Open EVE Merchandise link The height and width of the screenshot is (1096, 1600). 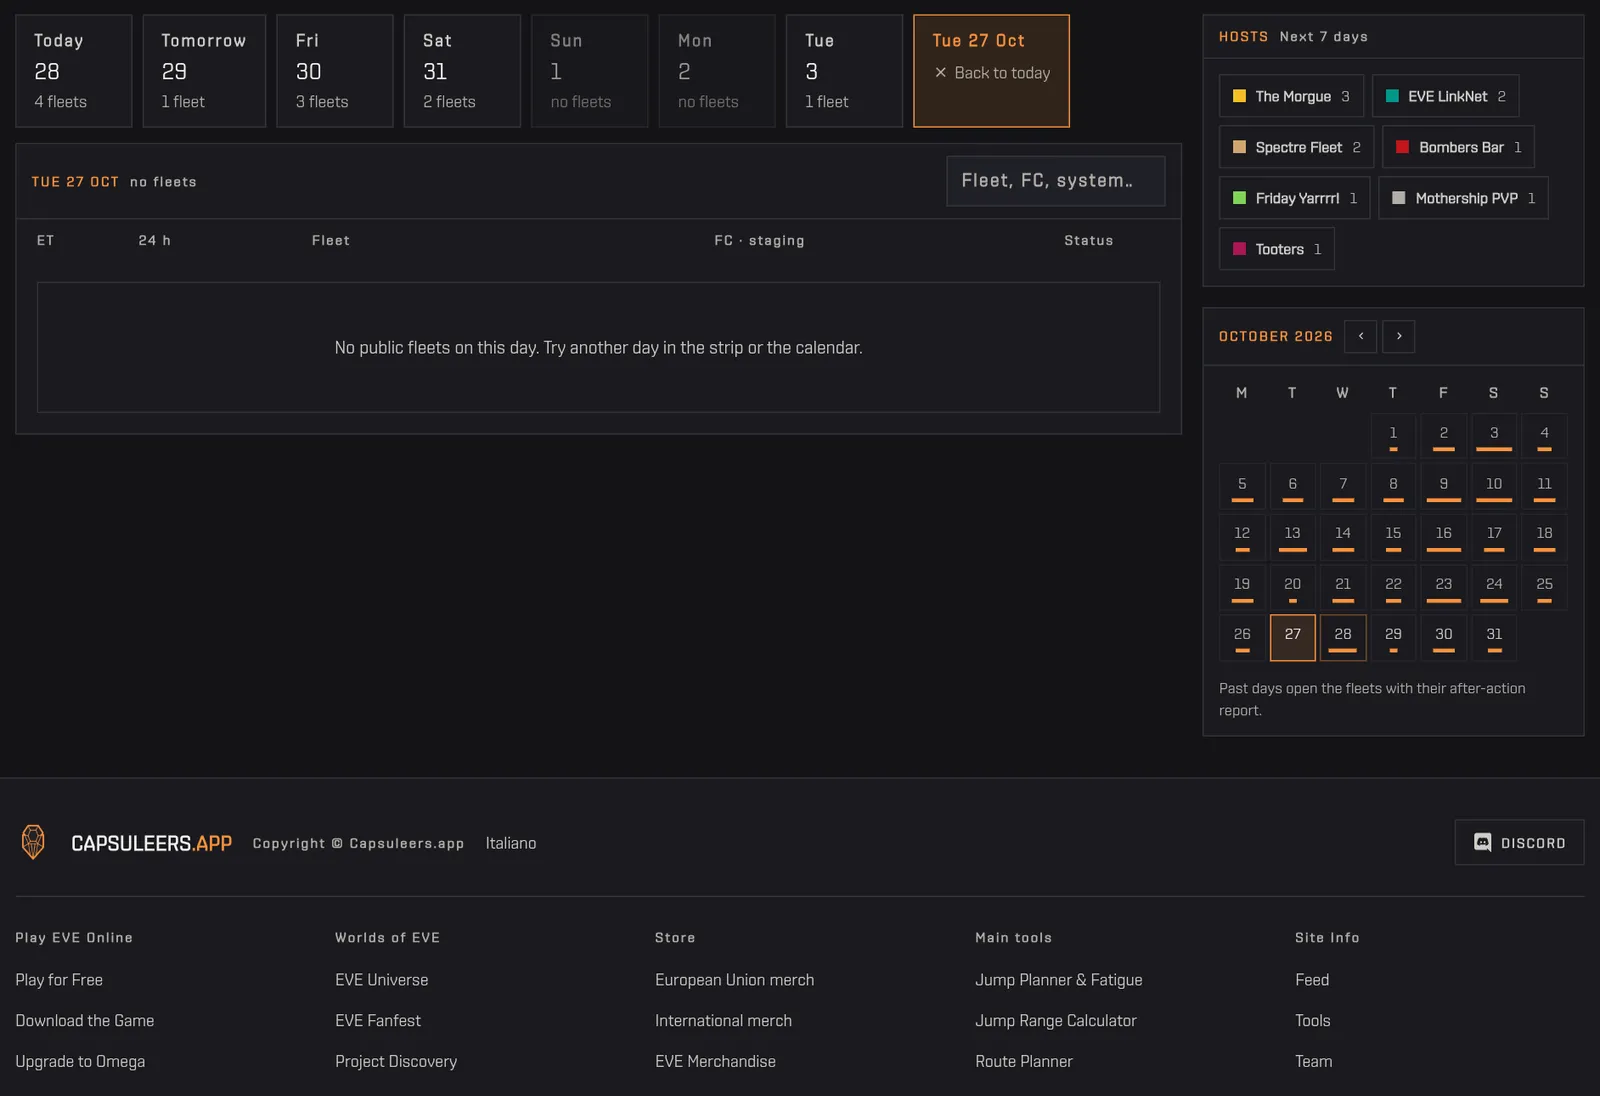[715, 1061]
